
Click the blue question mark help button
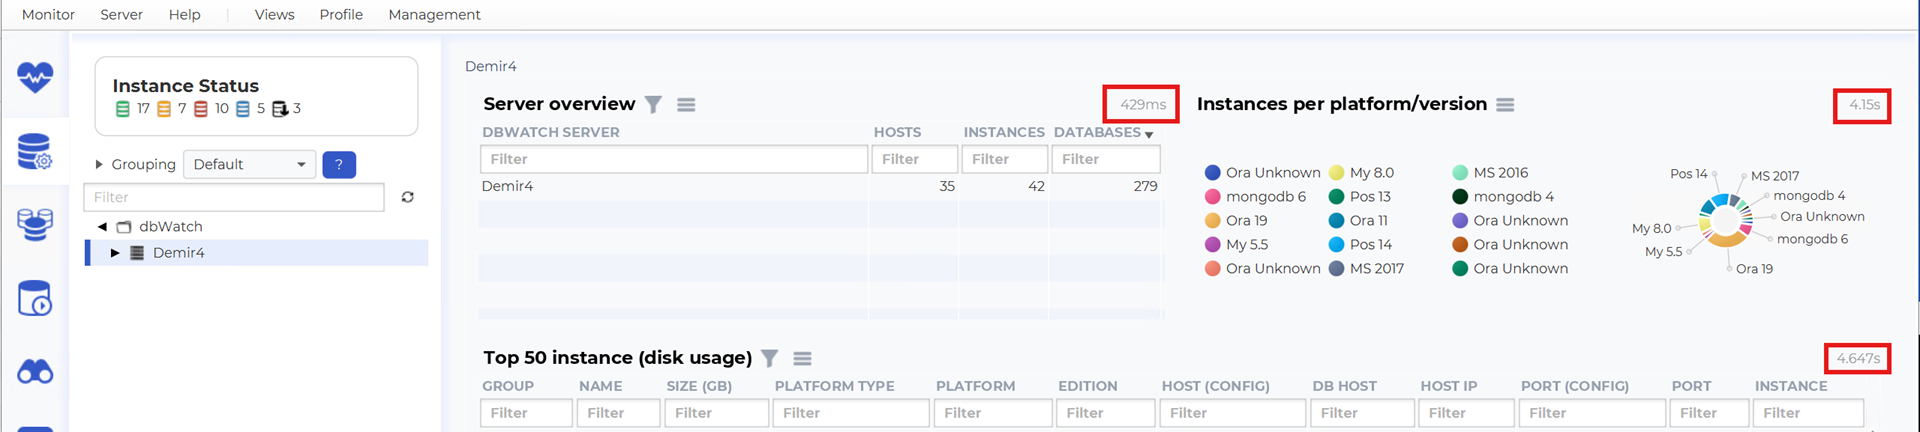click(x=339, y=165)
